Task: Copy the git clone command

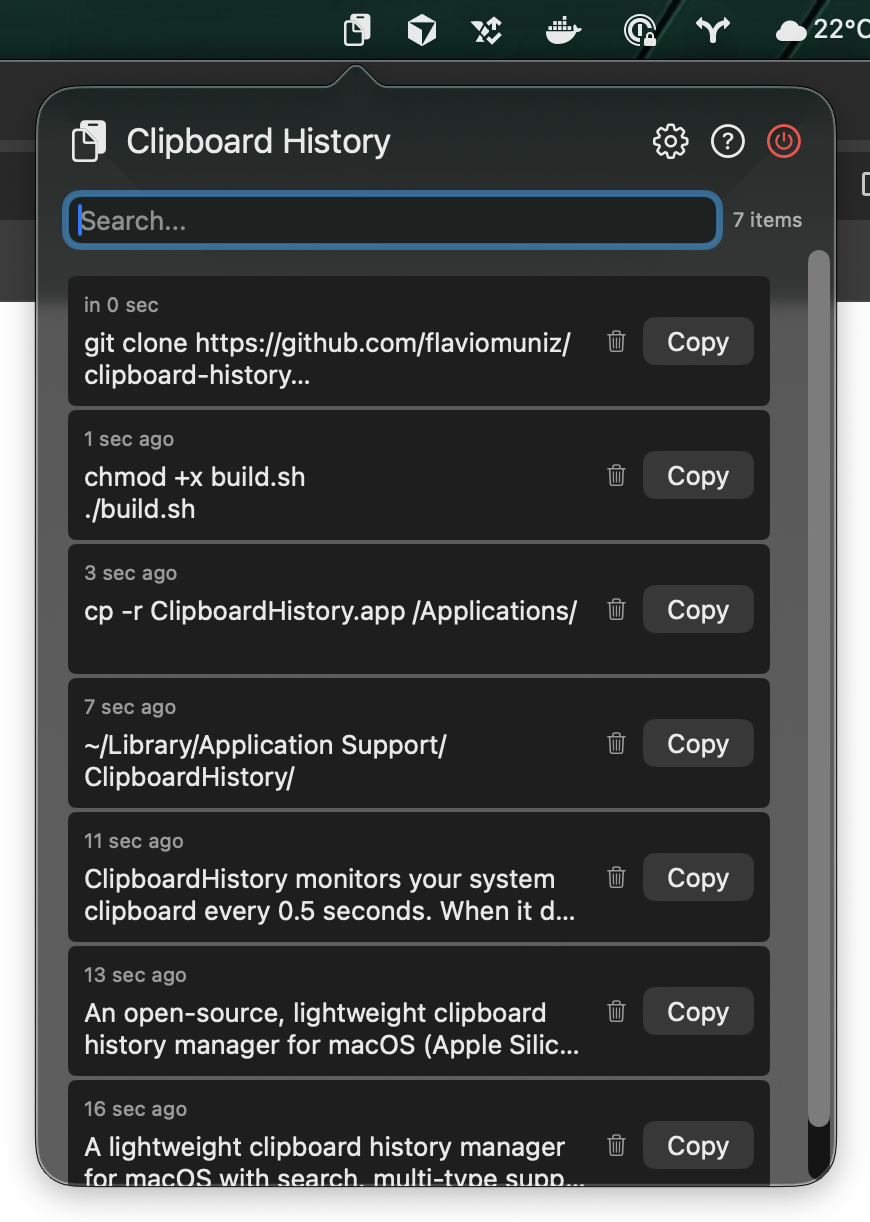Action: (697, 342)
